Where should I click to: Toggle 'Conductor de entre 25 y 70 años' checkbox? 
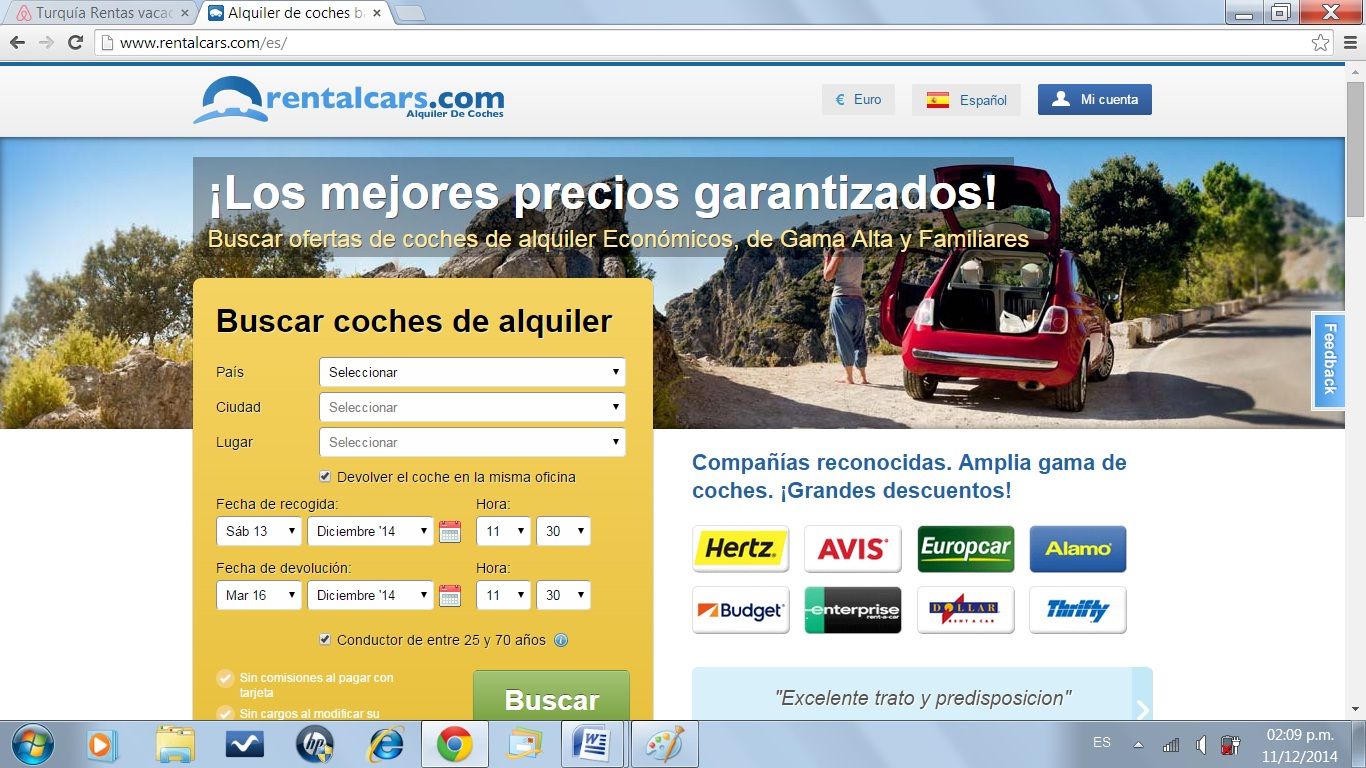325,640
